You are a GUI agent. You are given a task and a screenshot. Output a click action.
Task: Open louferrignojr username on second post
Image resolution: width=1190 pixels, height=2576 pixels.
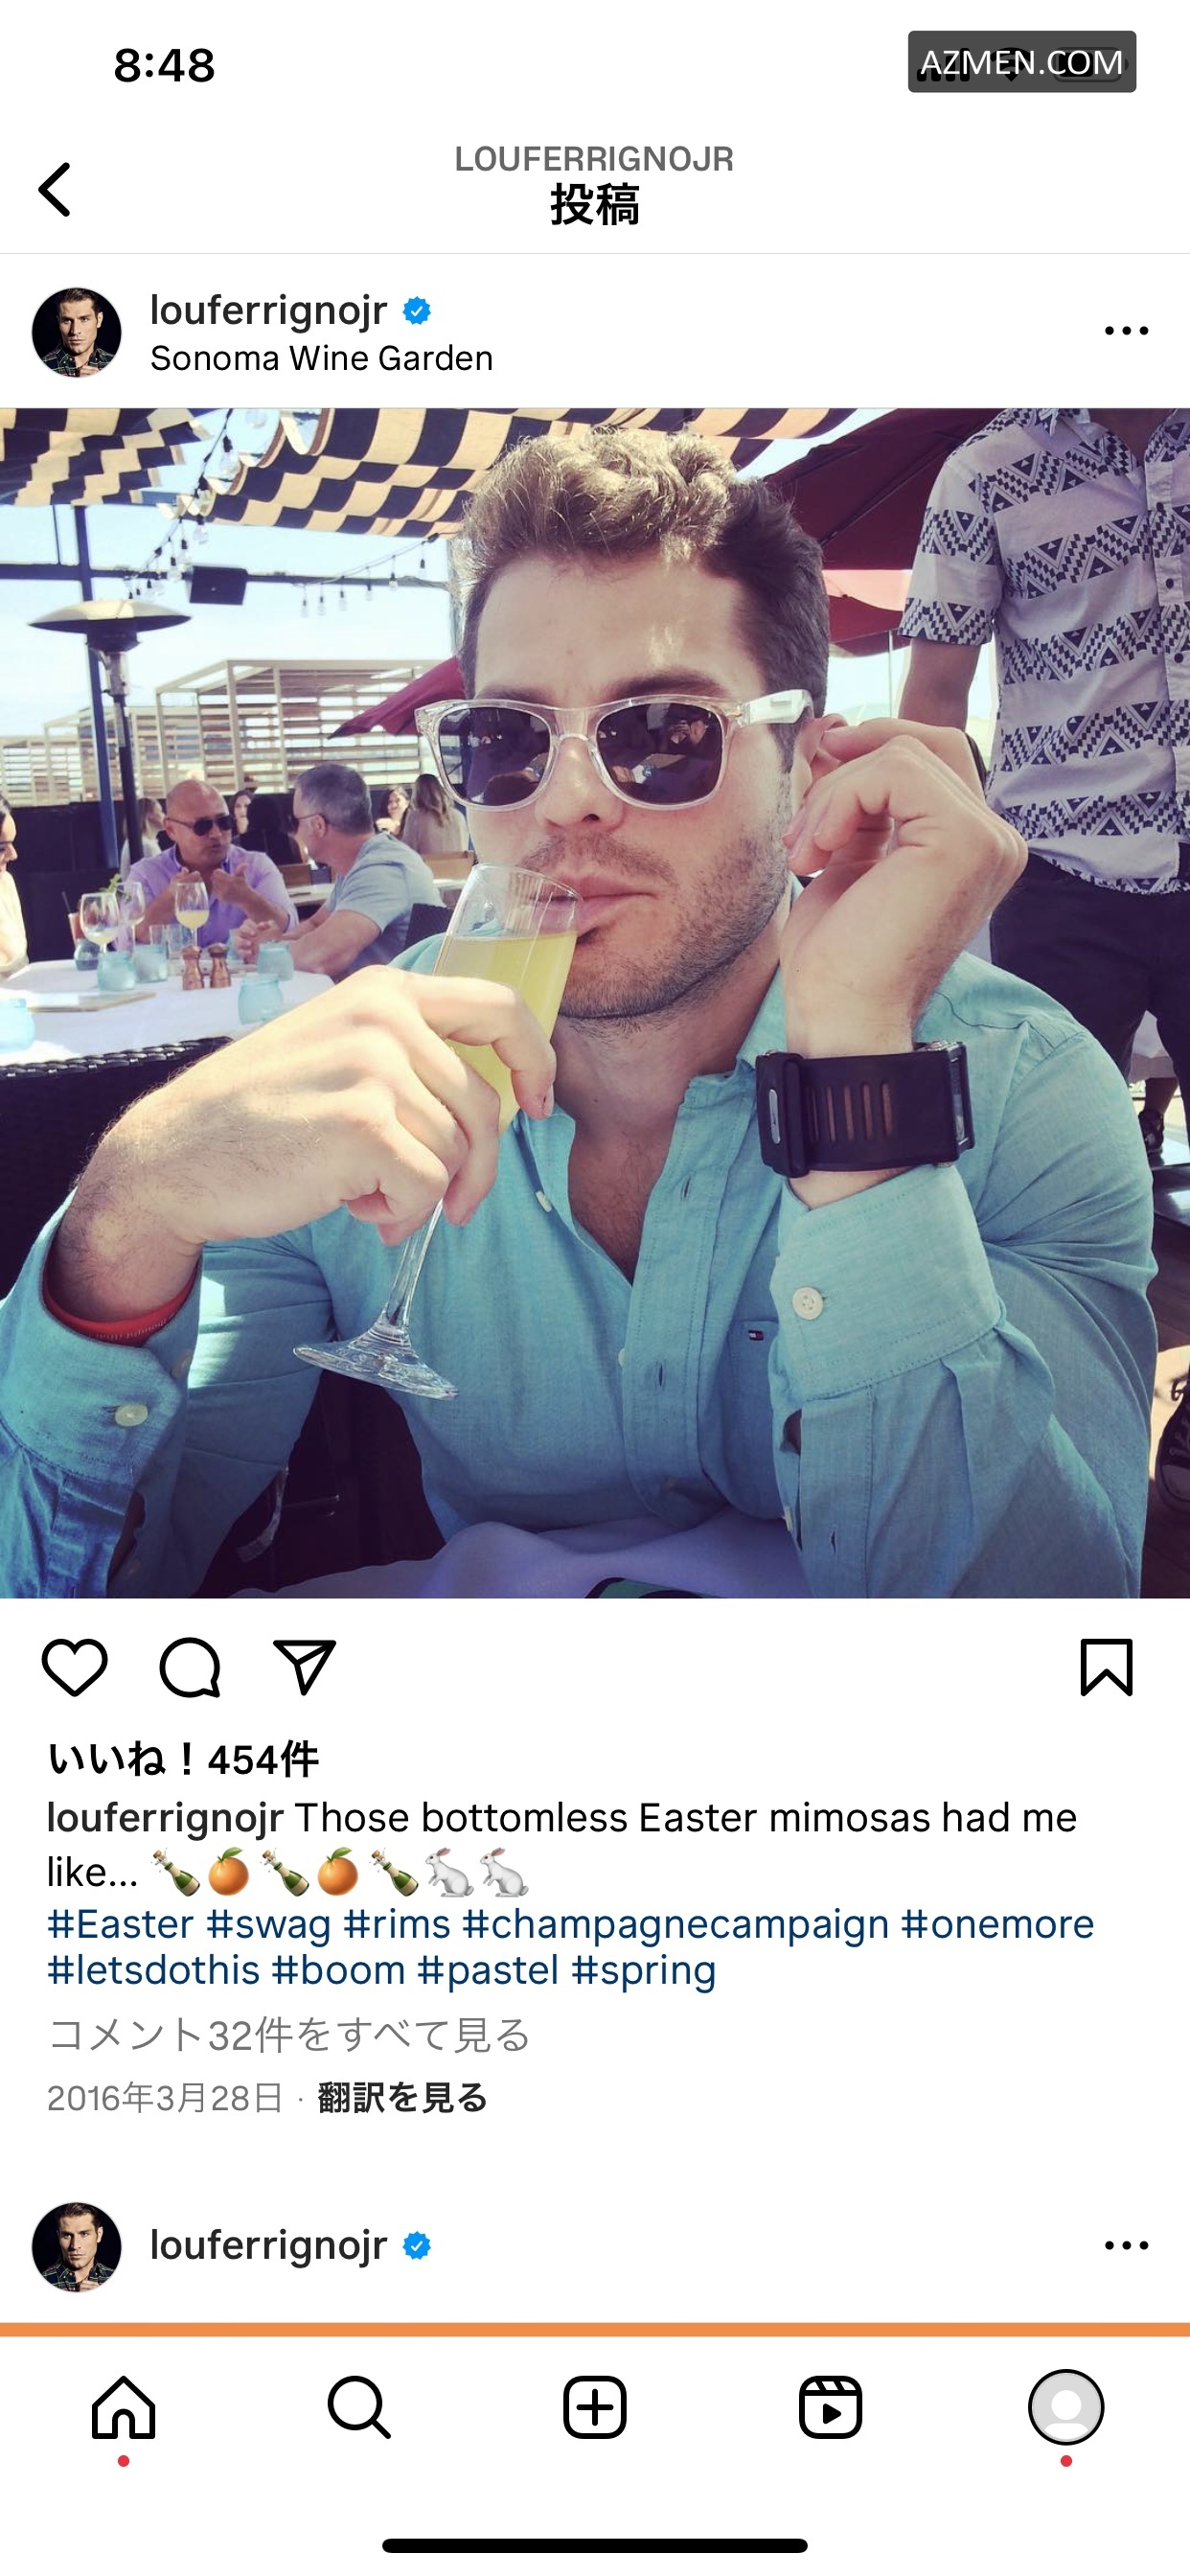(x=268, y=2245)
